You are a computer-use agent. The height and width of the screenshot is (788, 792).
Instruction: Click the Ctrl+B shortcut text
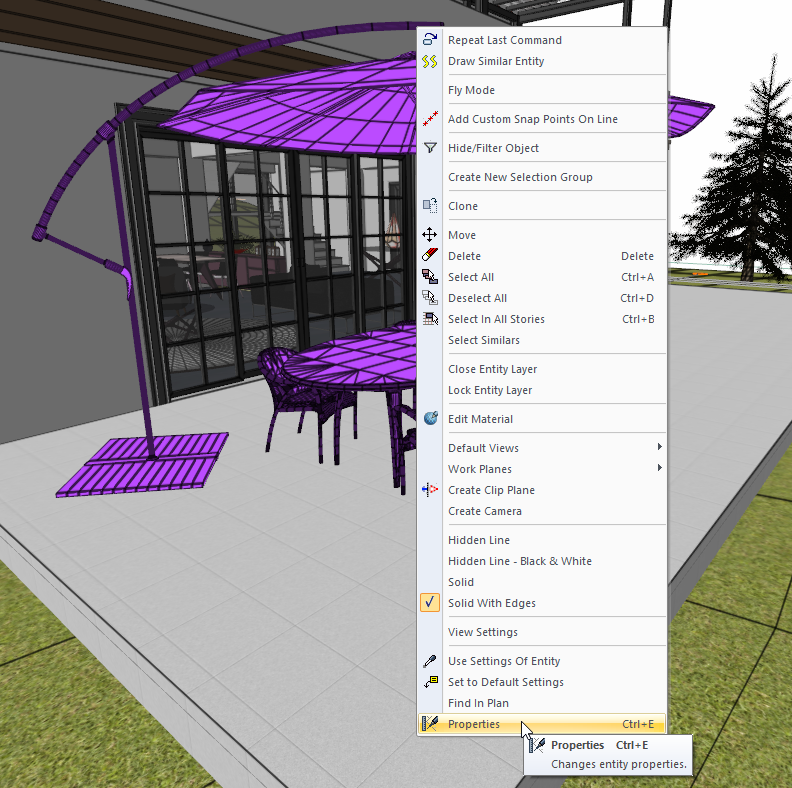tap(638, 319)
